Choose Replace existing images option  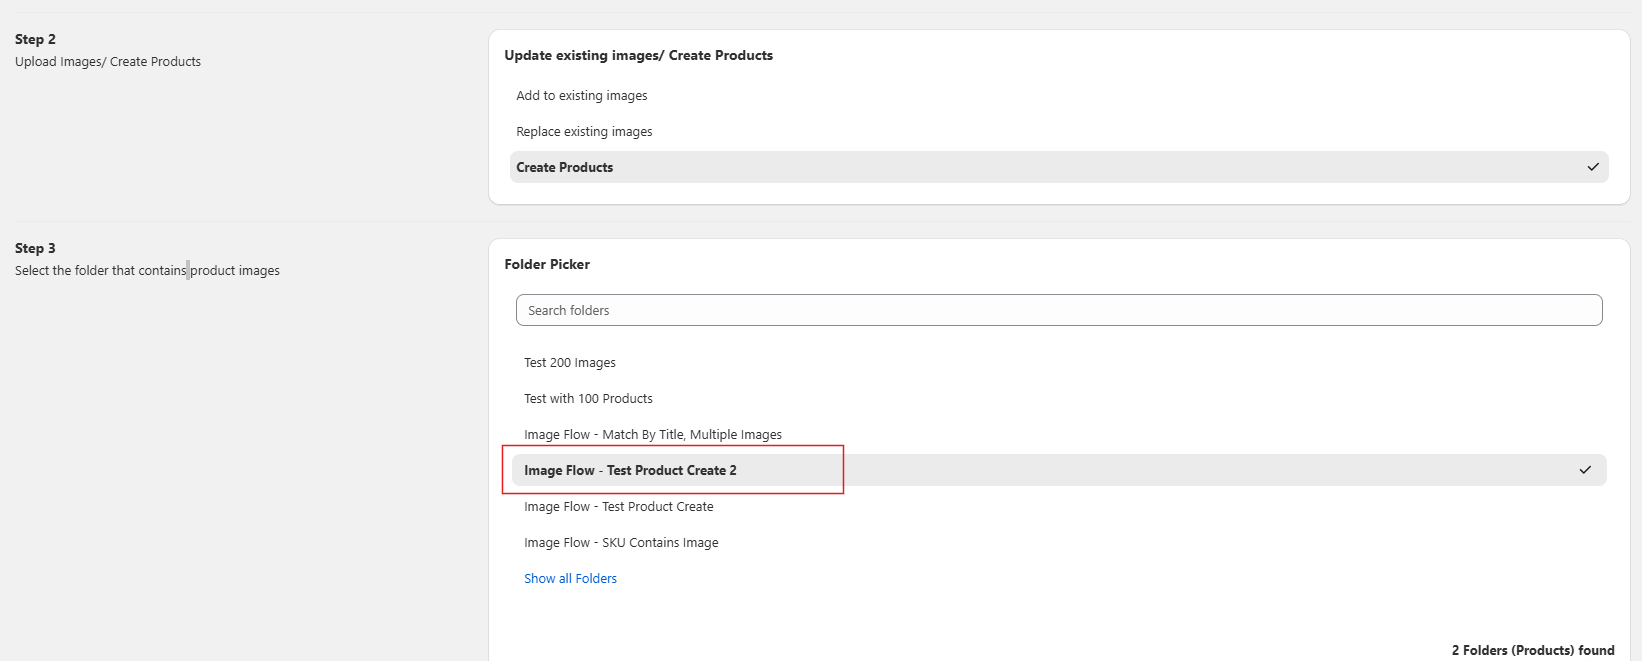coord(584,132)
